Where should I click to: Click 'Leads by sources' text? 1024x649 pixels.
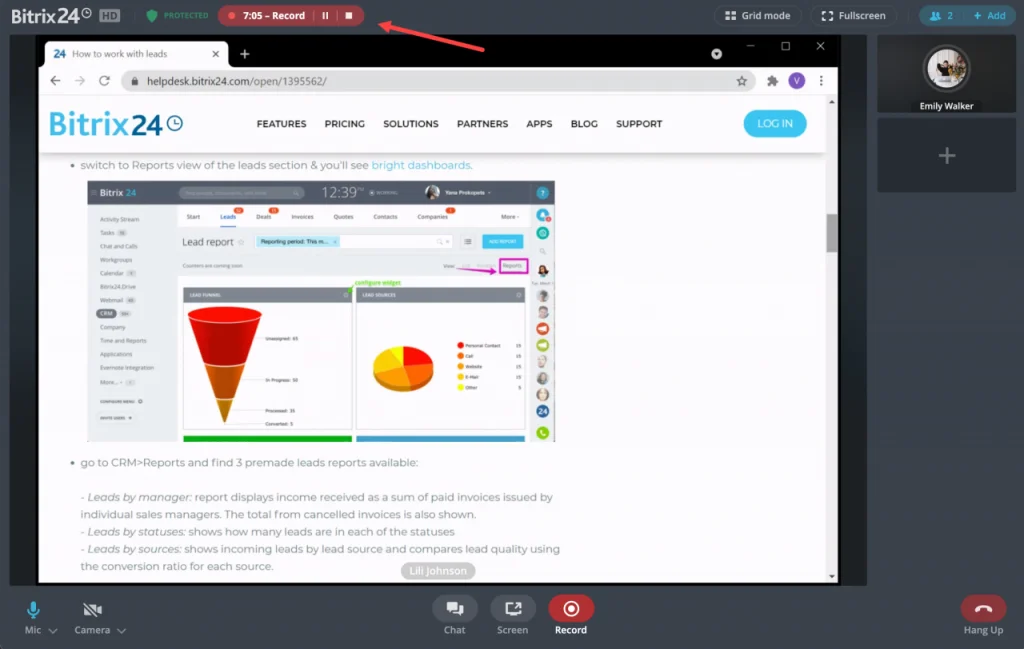(134, 549)
